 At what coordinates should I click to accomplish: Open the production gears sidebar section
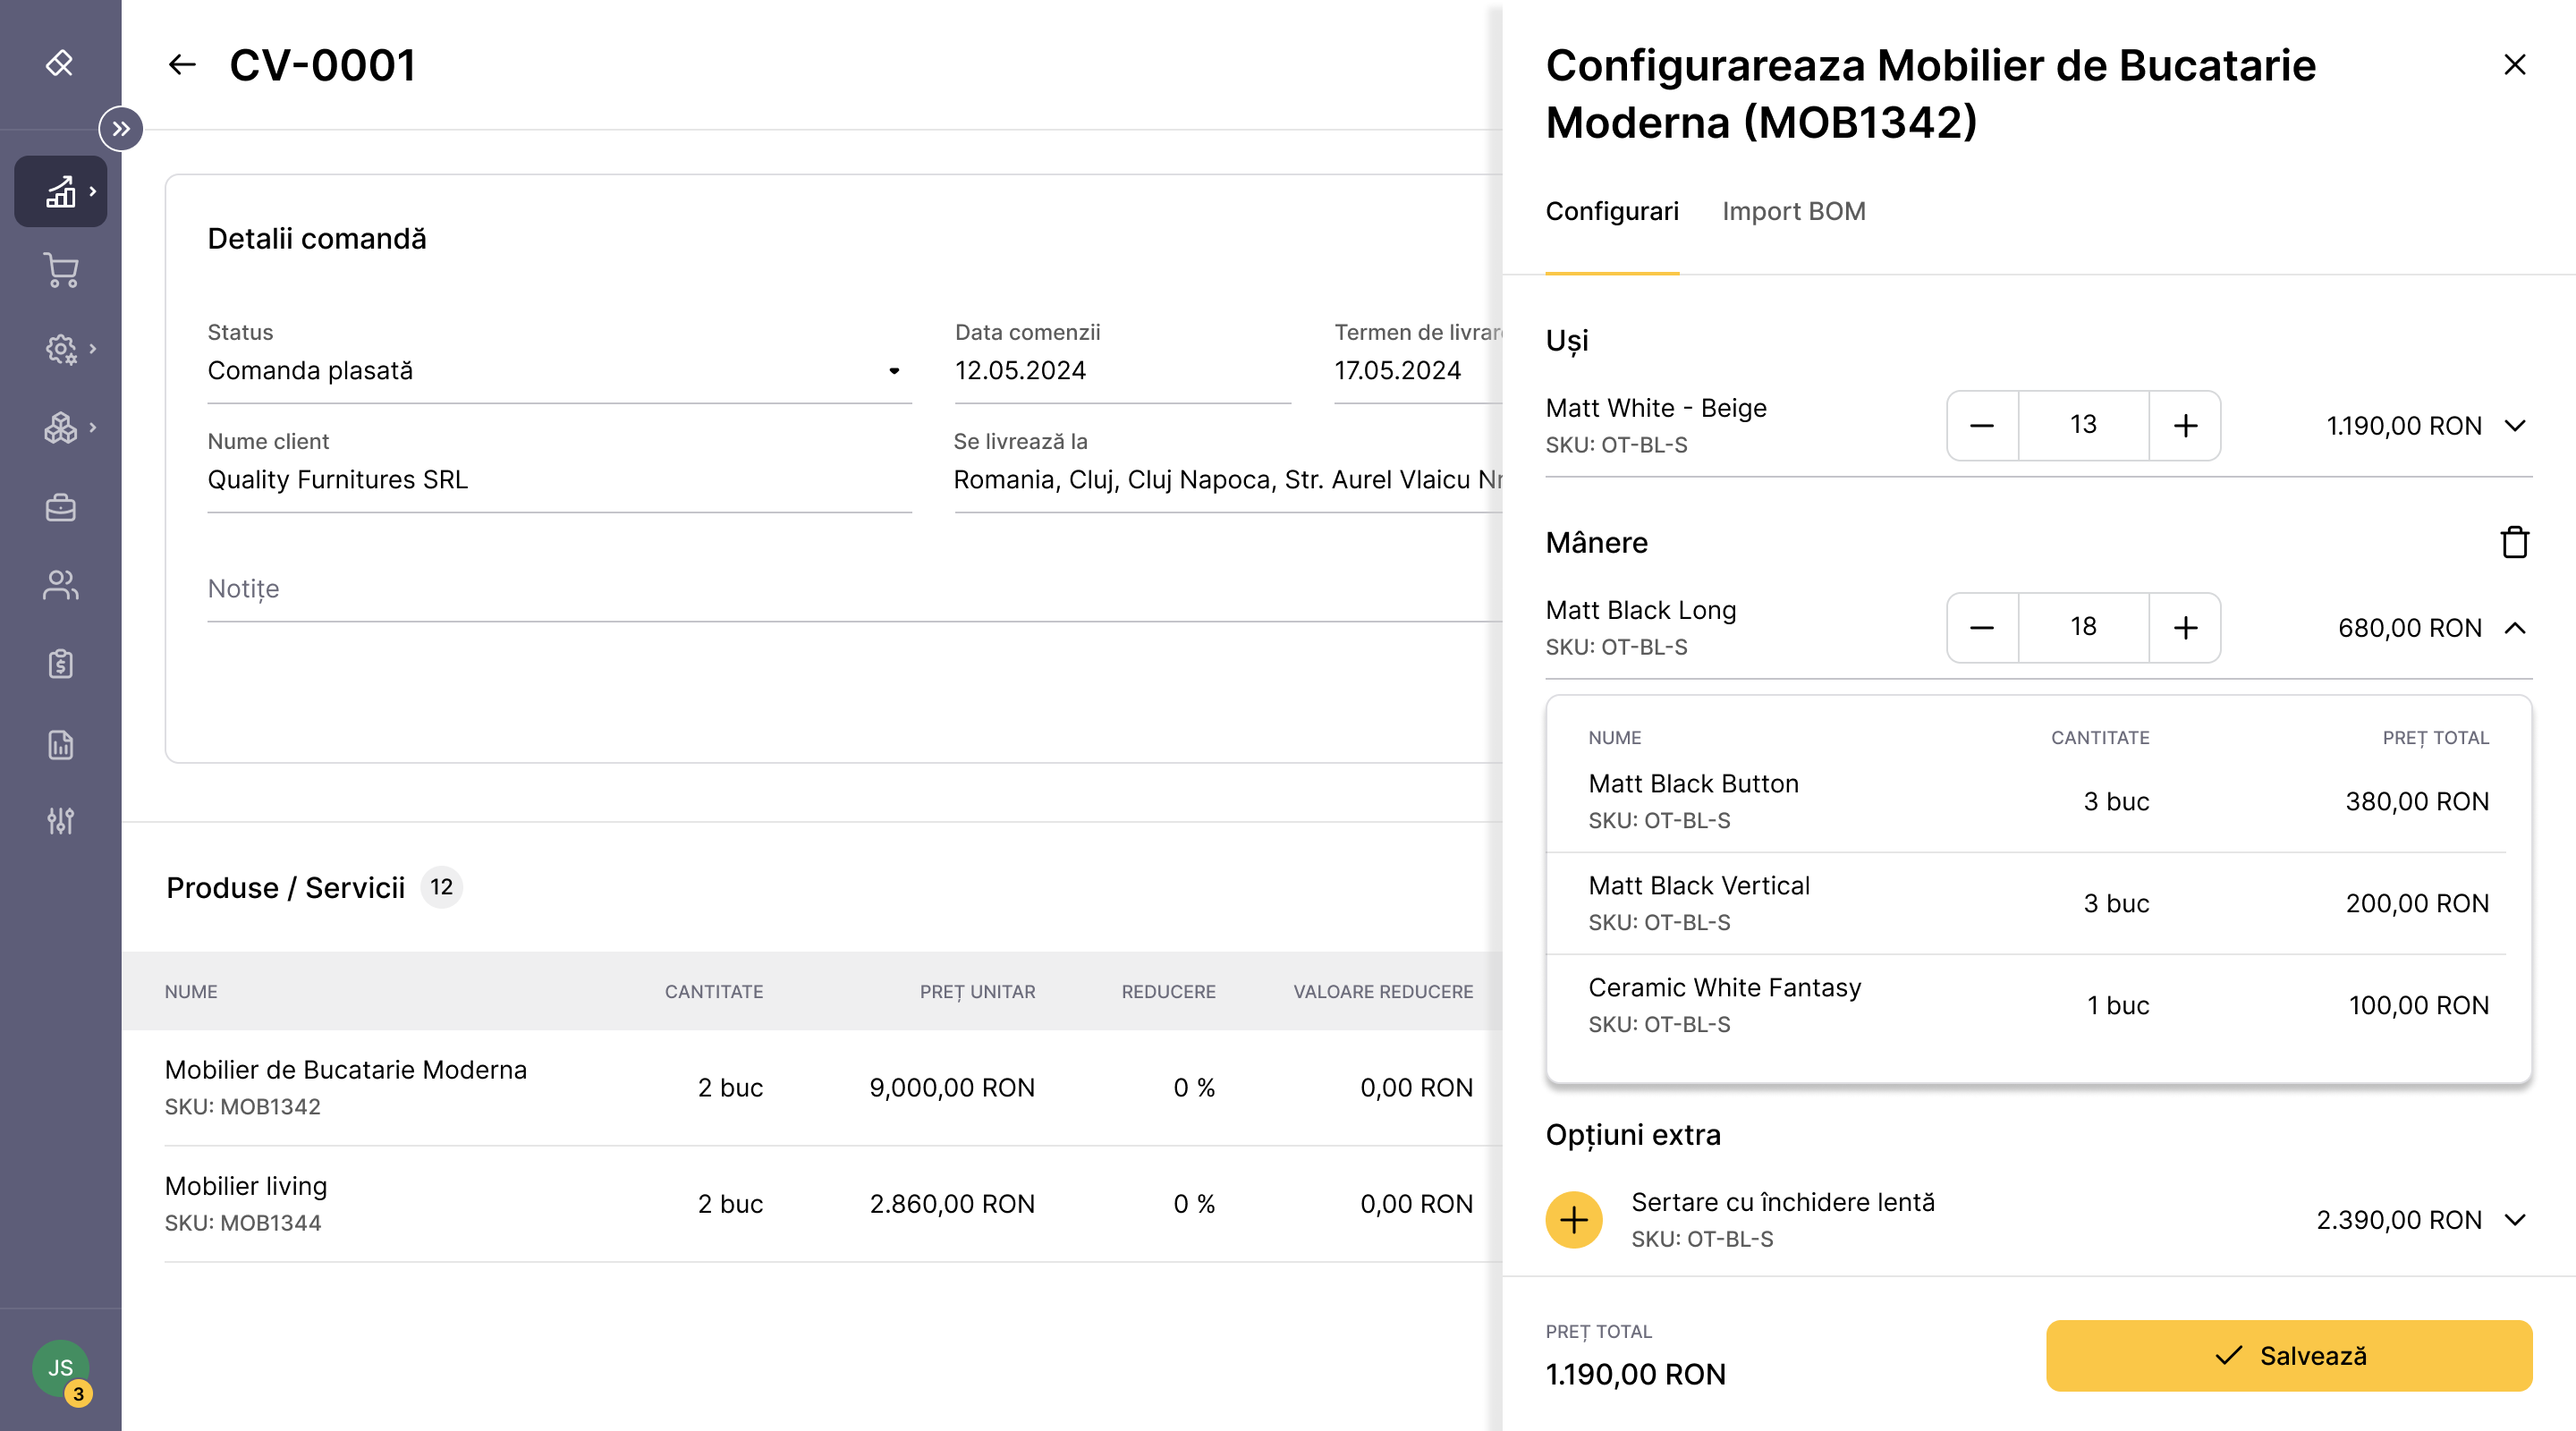pos(61,349)
